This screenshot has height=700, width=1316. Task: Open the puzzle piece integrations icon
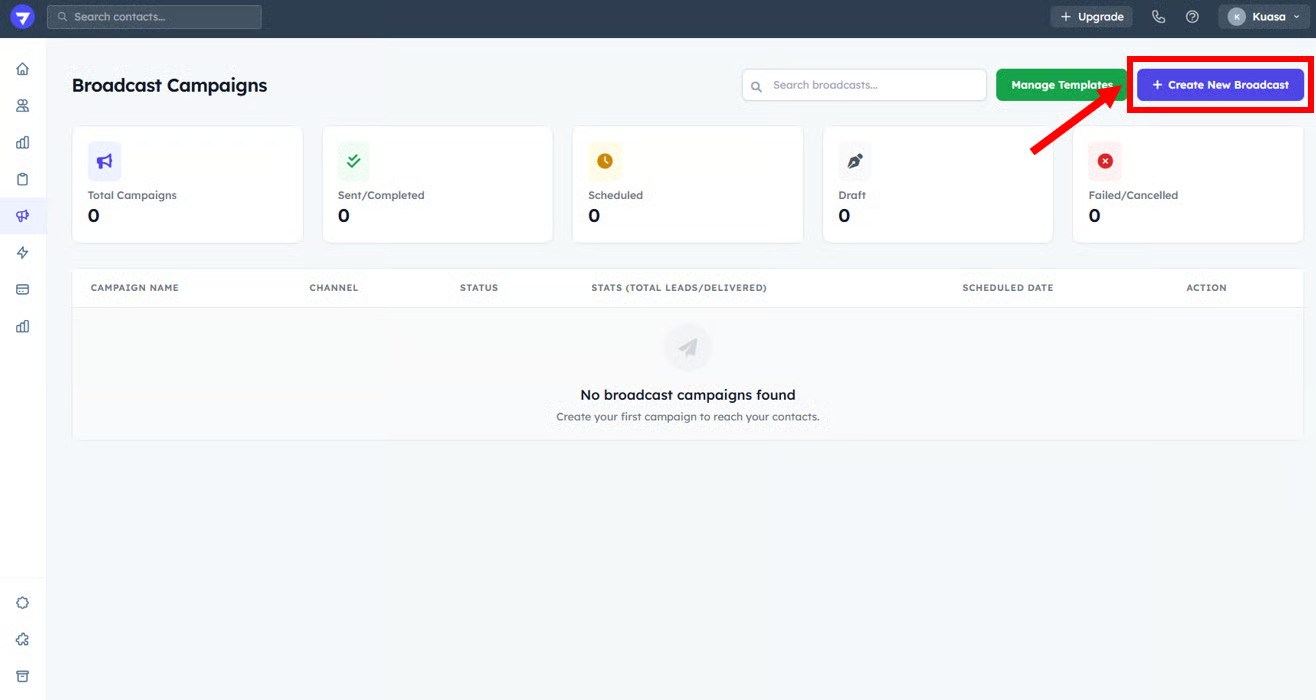click(23, 640)
